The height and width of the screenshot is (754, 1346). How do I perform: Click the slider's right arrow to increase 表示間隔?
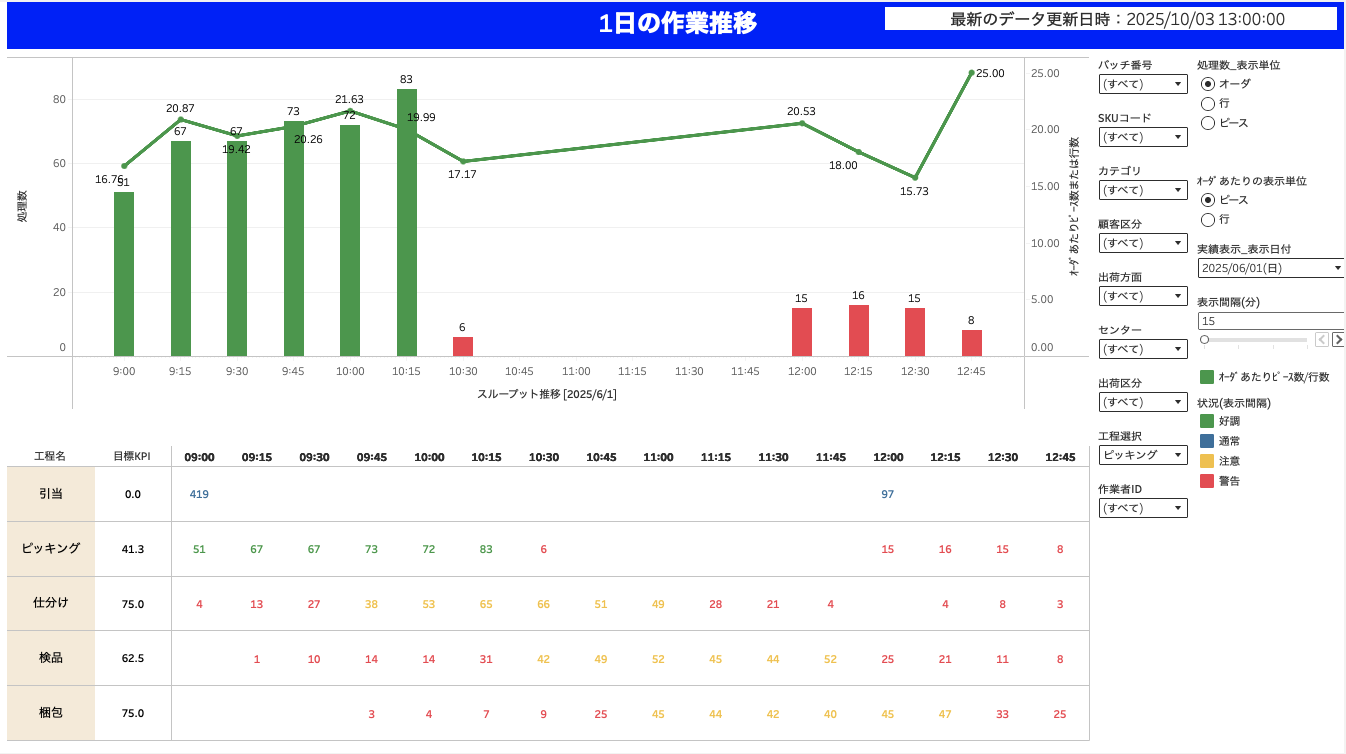[1338, 340]
